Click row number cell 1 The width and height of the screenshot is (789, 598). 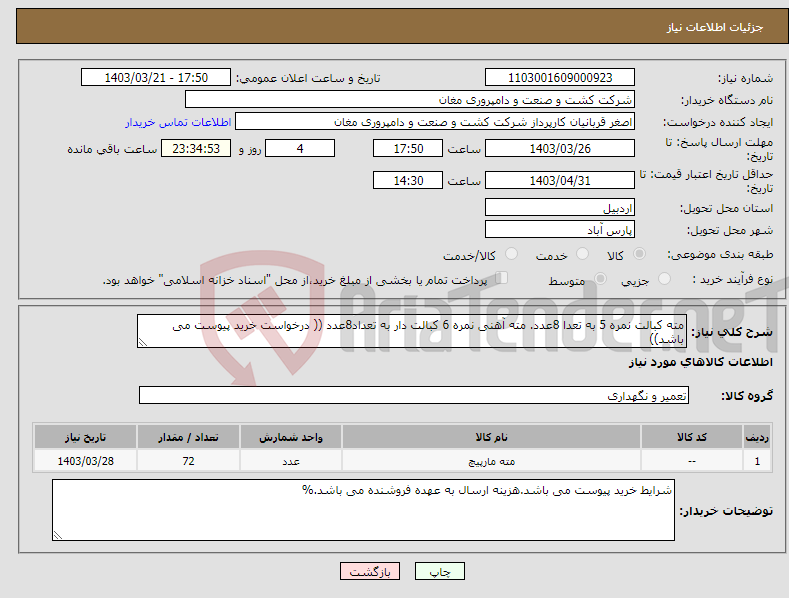[x=757, y=461]
